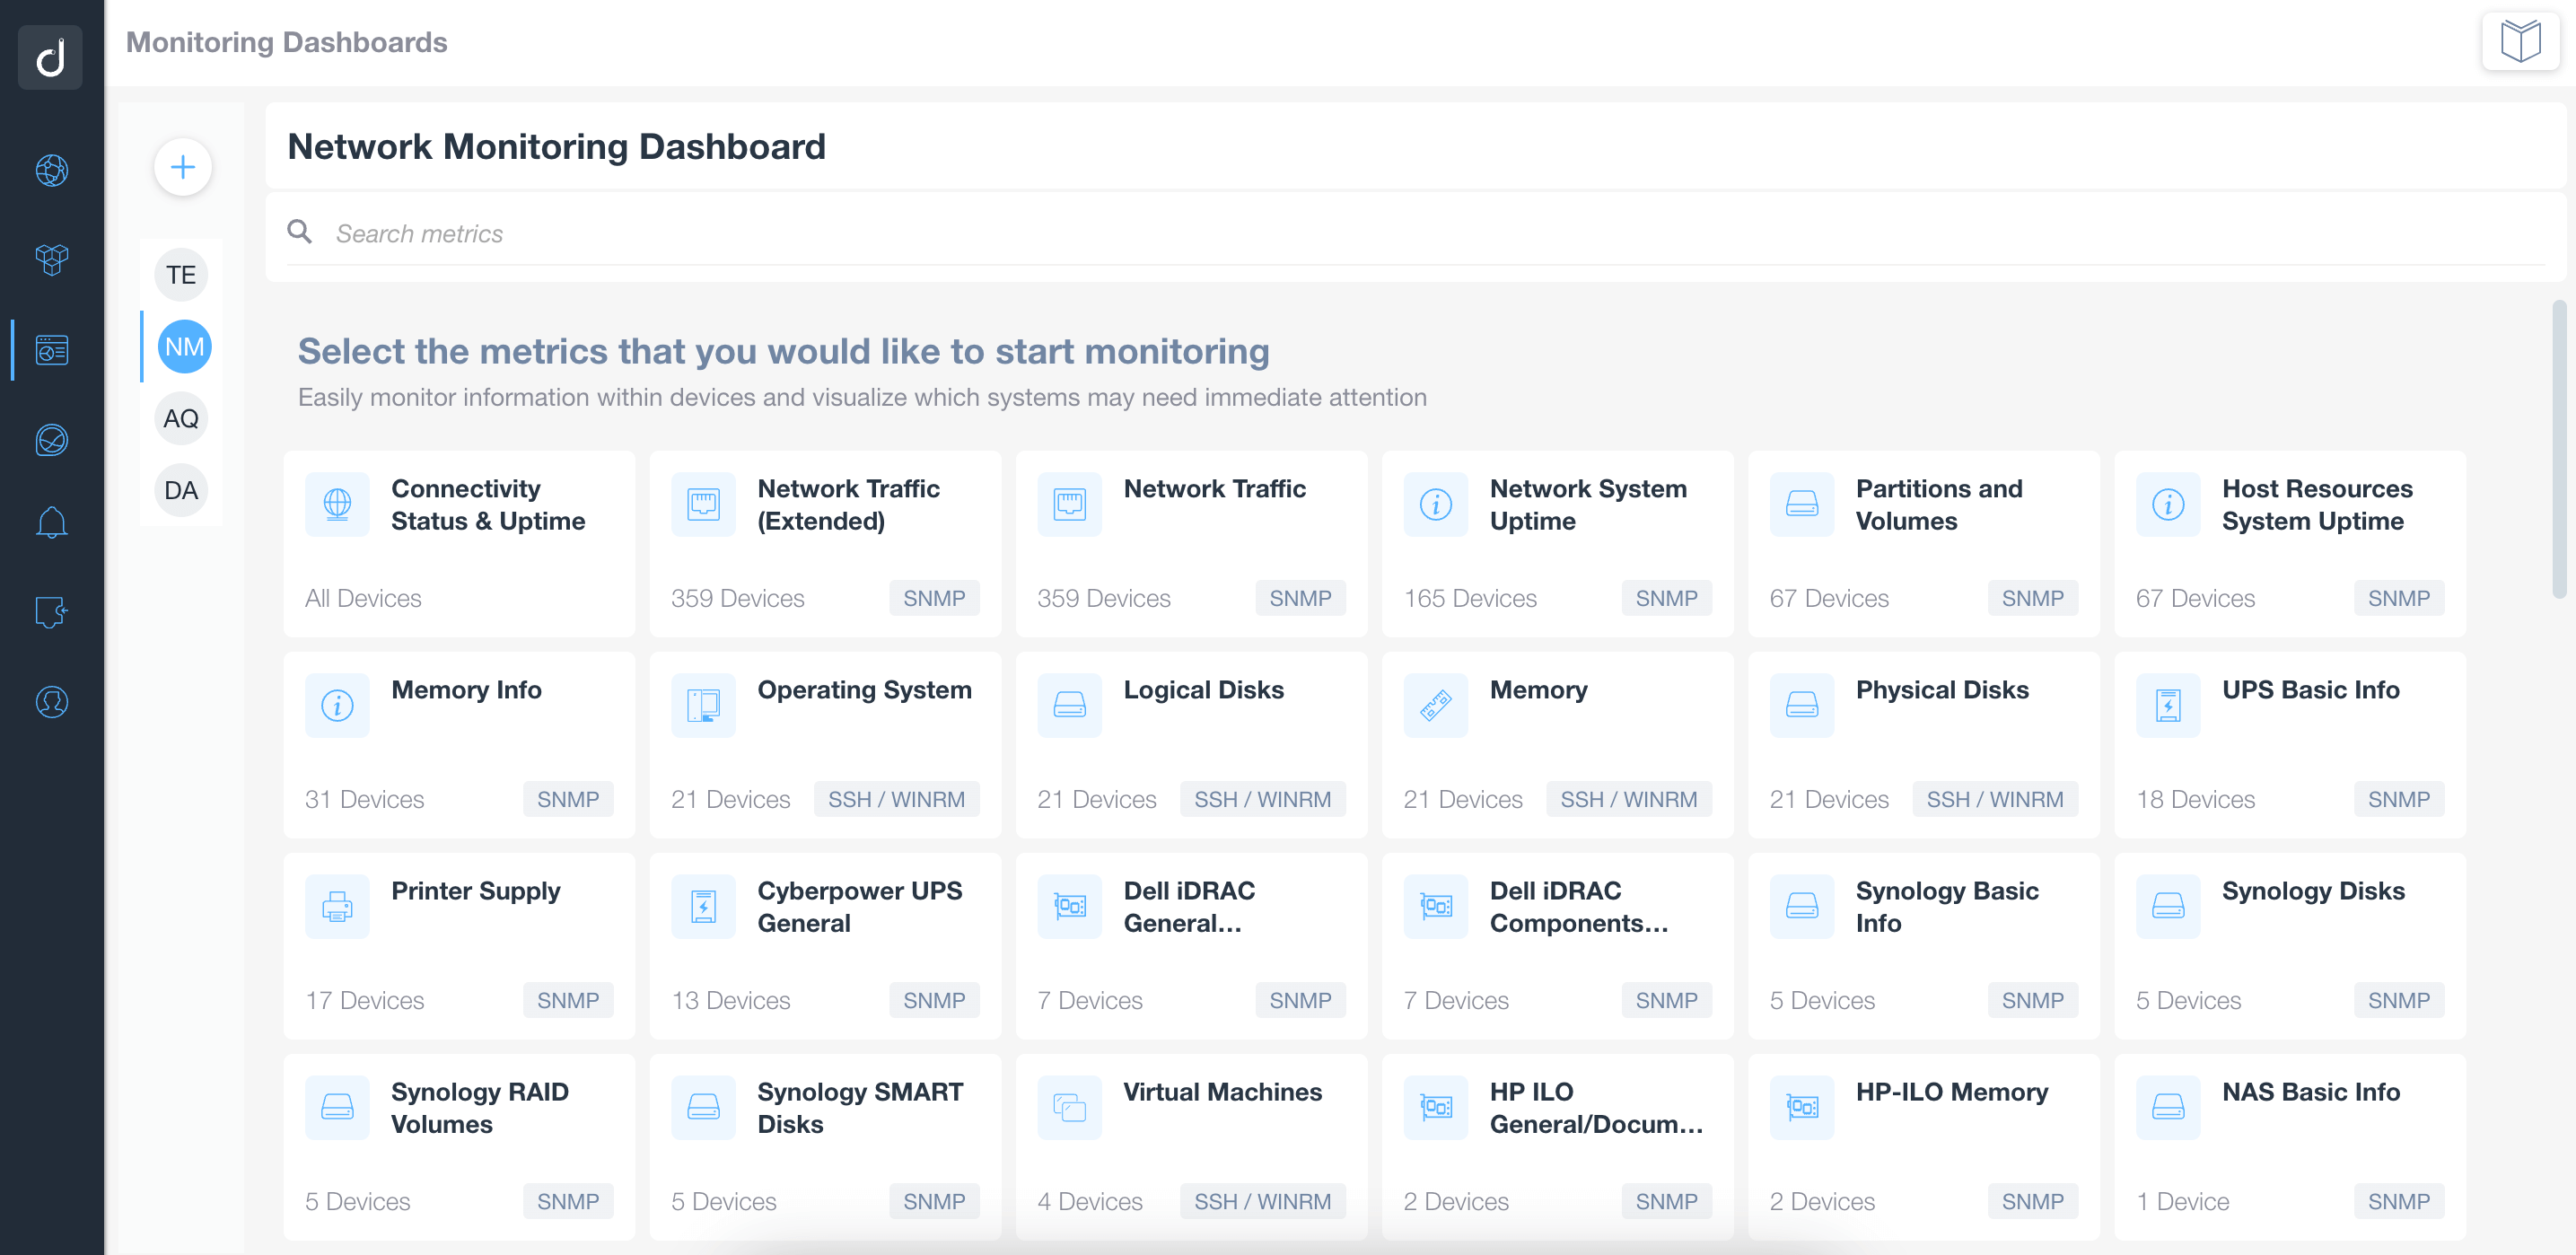Click the Virtual Machines icon

click(x=1068, y=1105)
